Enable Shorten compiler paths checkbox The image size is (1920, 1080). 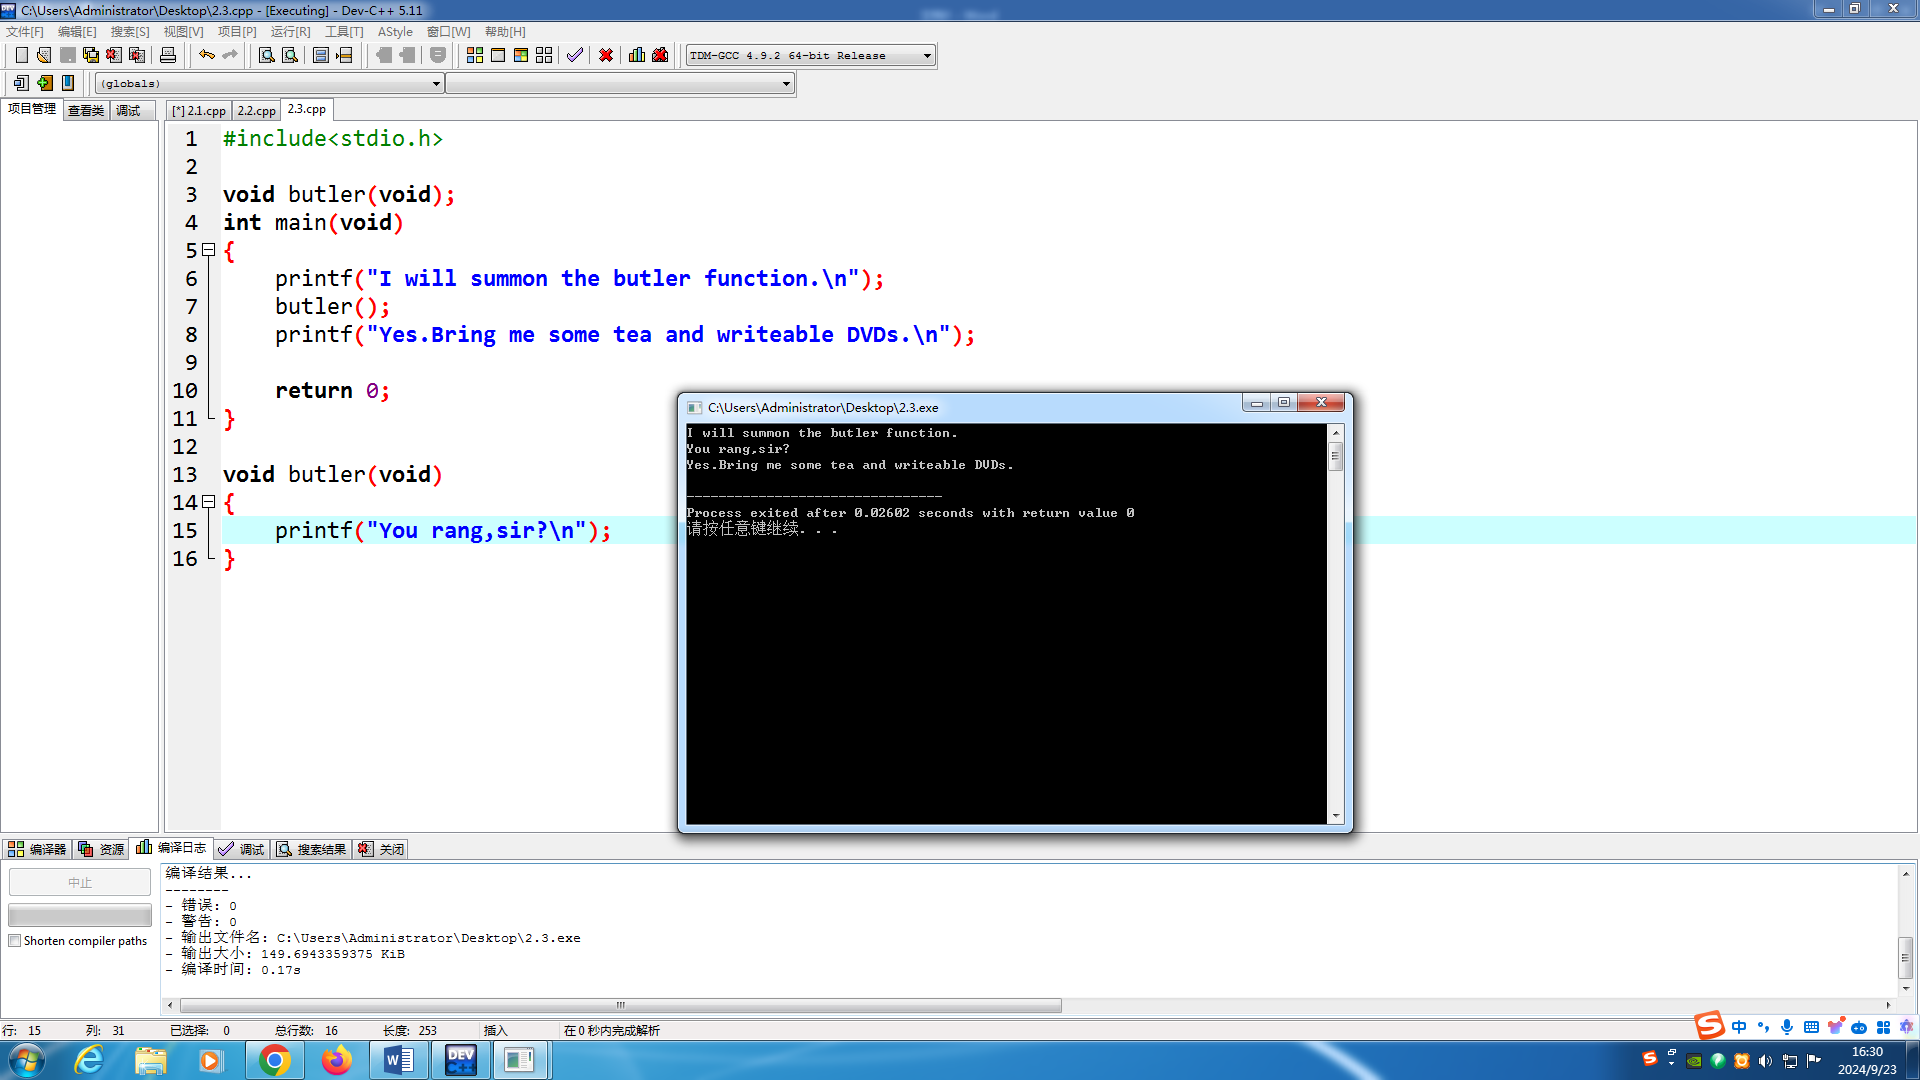tap(15, 940)
